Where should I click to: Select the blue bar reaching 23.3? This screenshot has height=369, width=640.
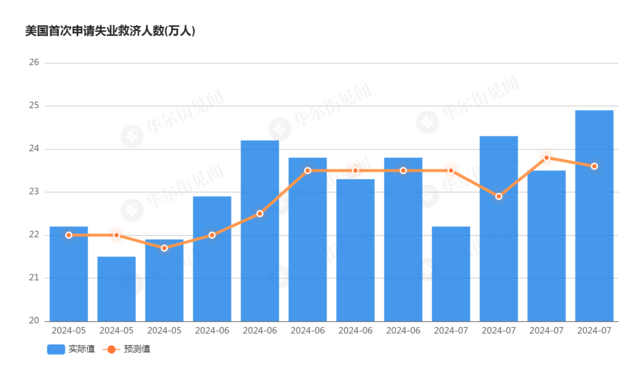click(x=355, y=250)
